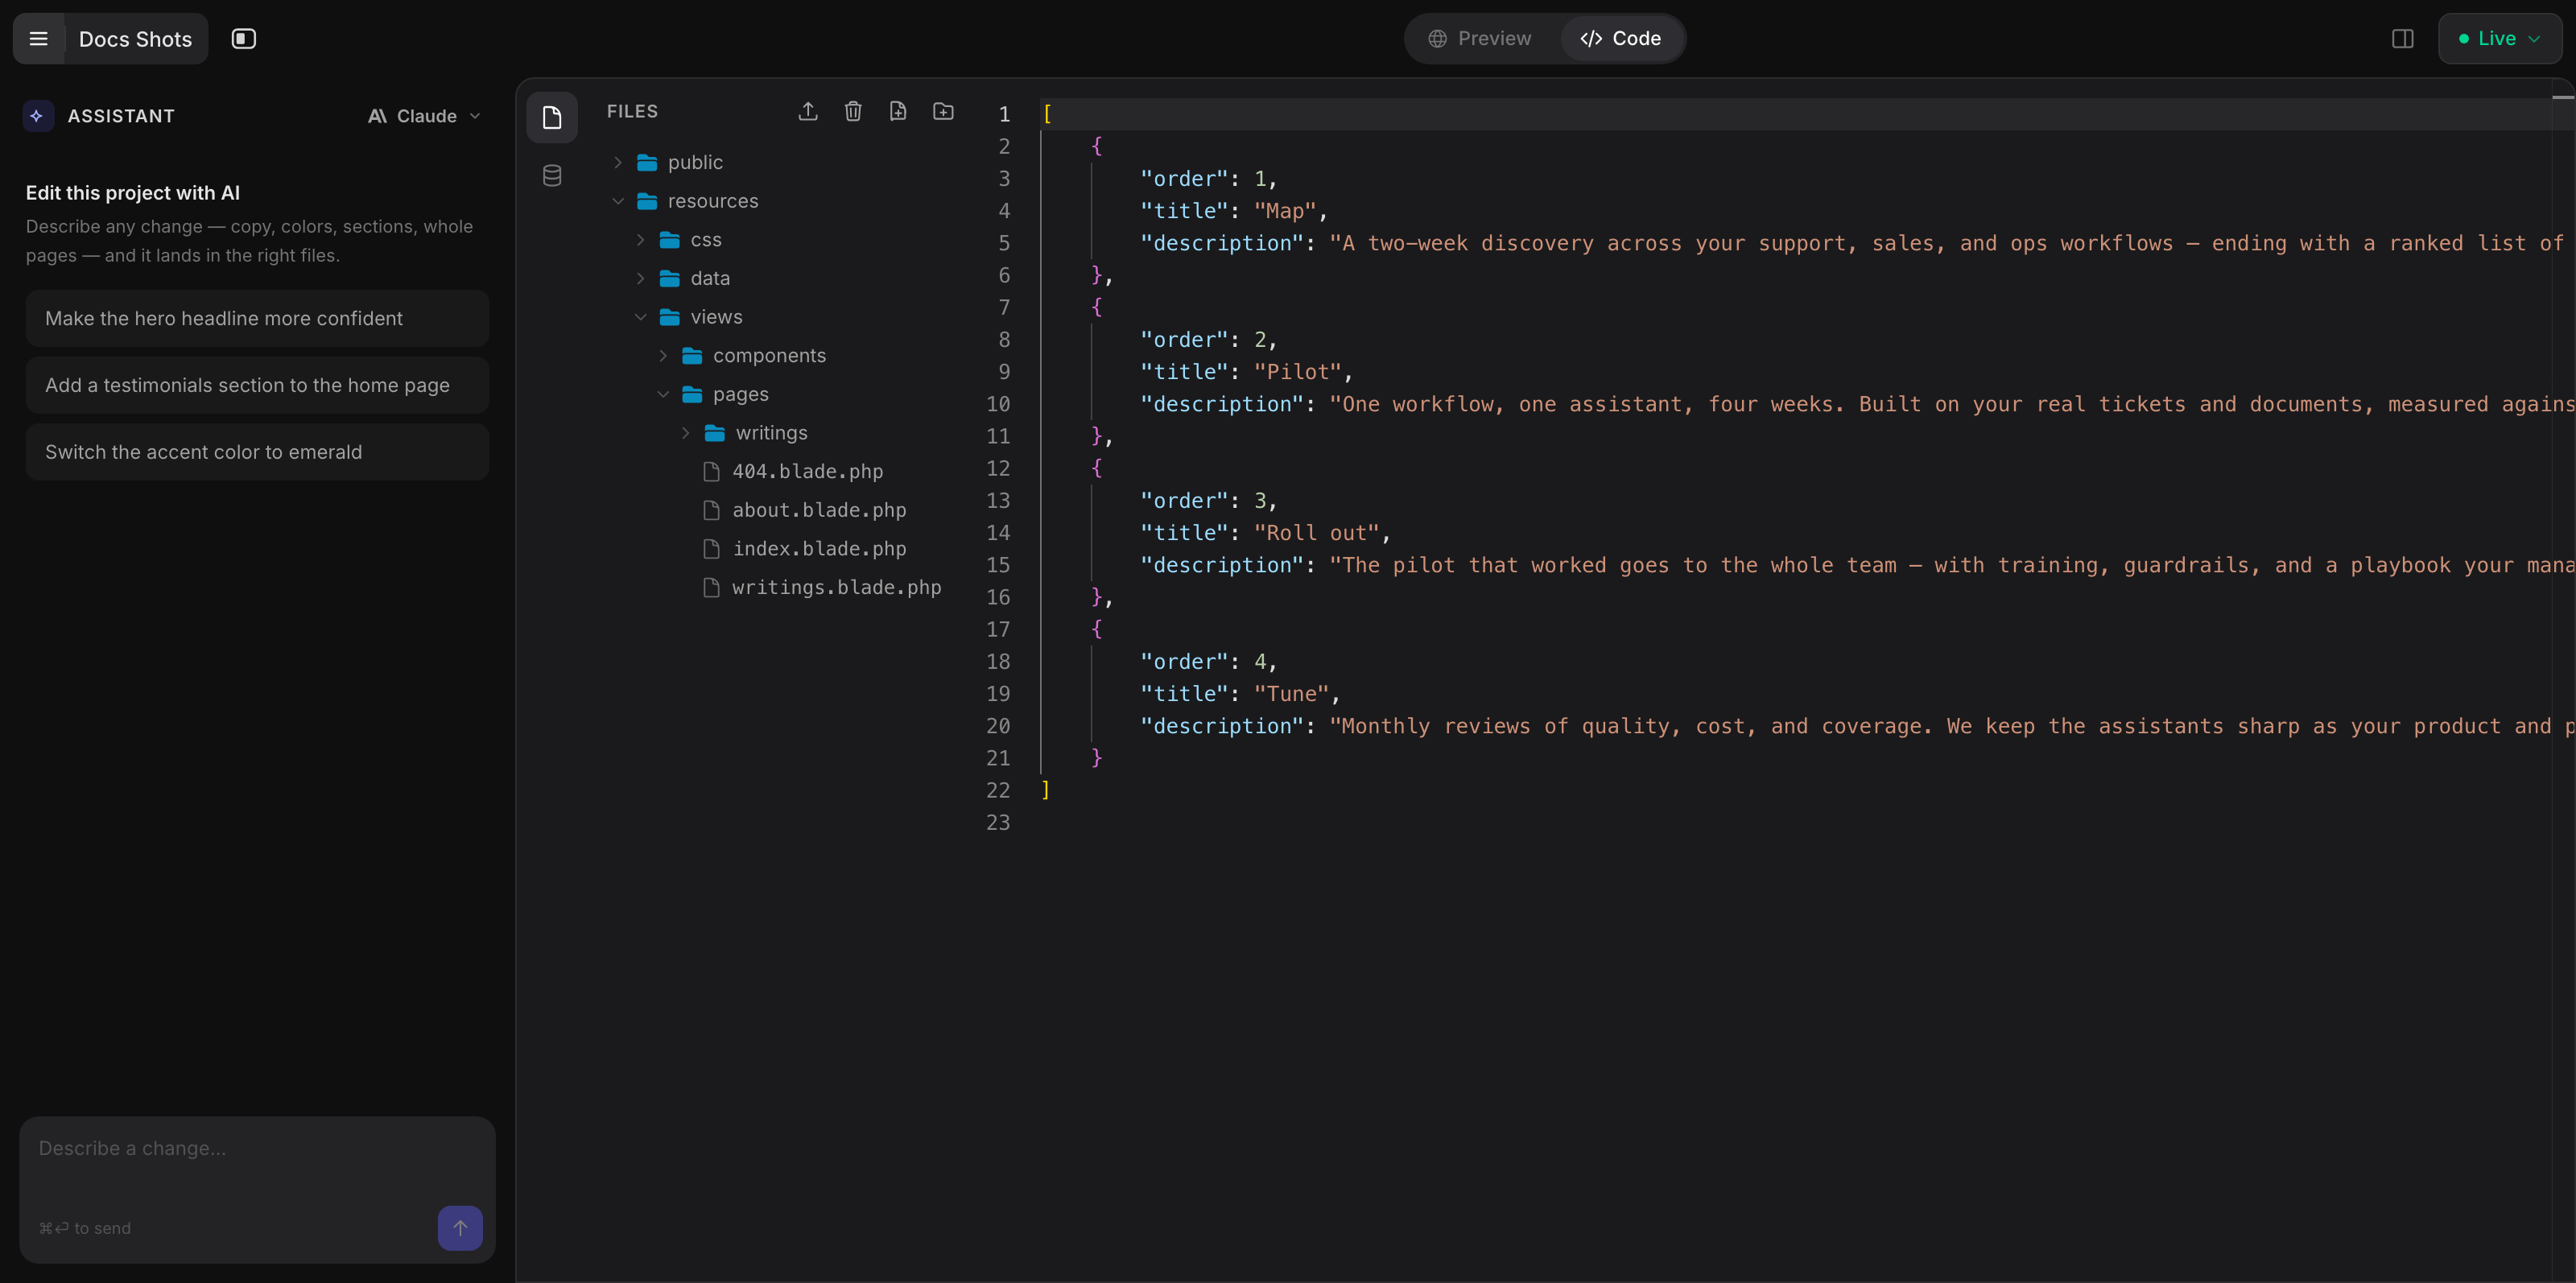
Task: Click the 'Edit this project with AI' heading
Action: tap(133, 193)
